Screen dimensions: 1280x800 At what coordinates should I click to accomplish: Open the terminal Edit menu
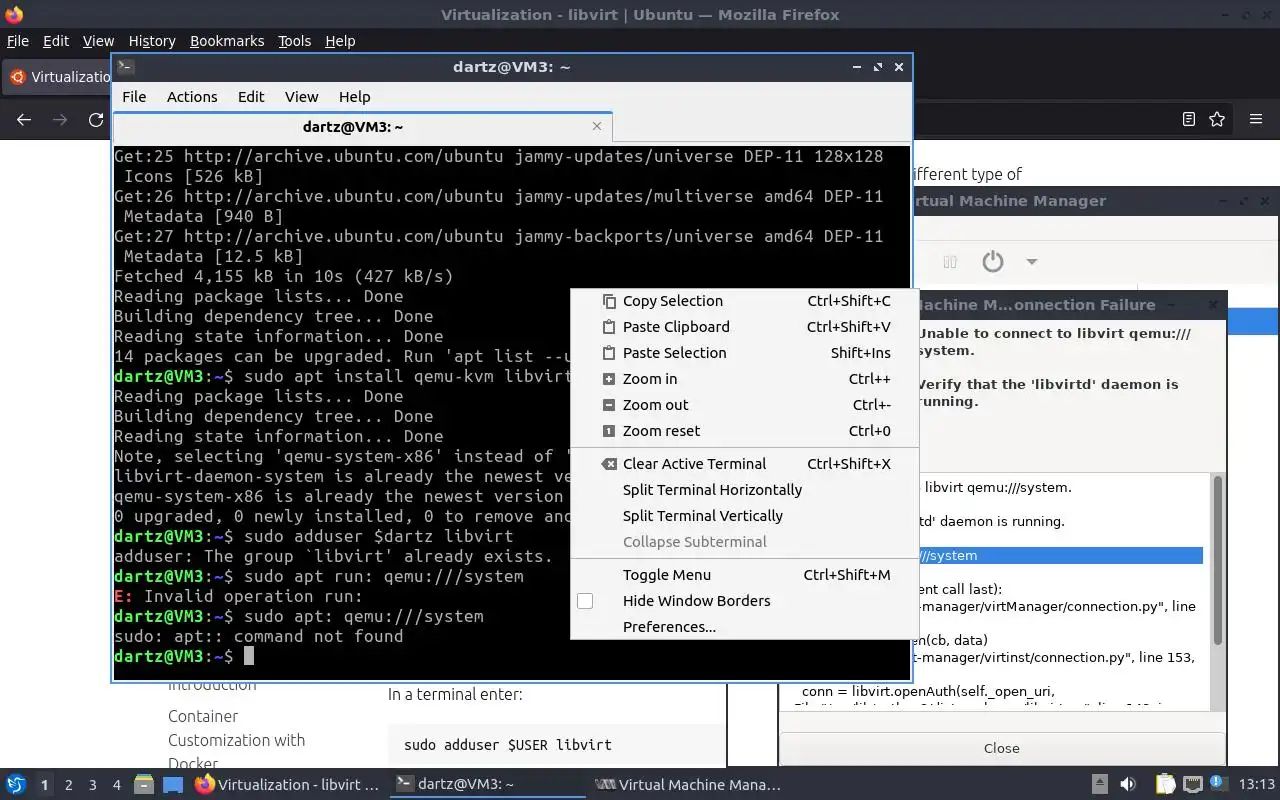click(x=251, y=97)
